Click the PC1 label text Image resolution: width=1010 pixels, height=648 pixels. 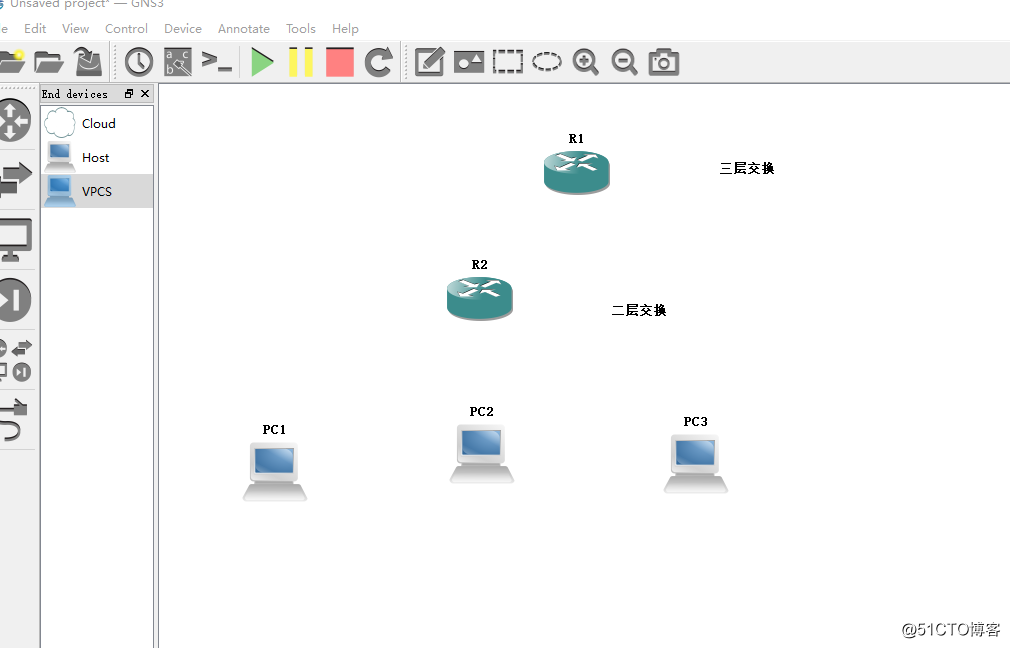[x=274, y=430]
